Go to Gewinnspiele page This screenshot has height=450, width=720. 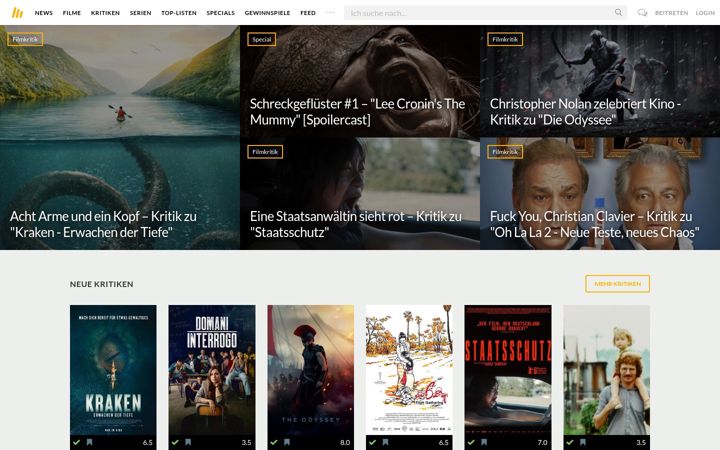pyautogui.click(x=267, y=13)
